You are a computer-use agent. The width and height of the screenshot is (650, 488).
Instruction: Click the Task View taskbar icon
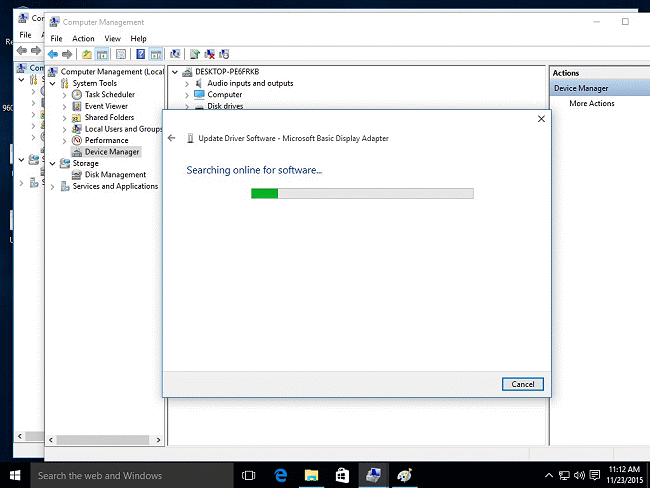click(250, 475)
